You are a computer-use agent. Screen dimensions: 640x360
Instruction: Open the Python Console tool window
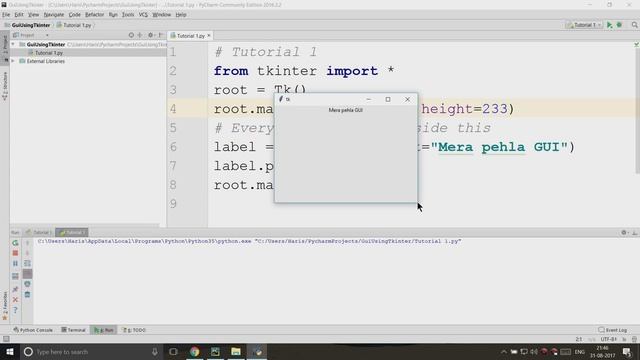(33, 330)
